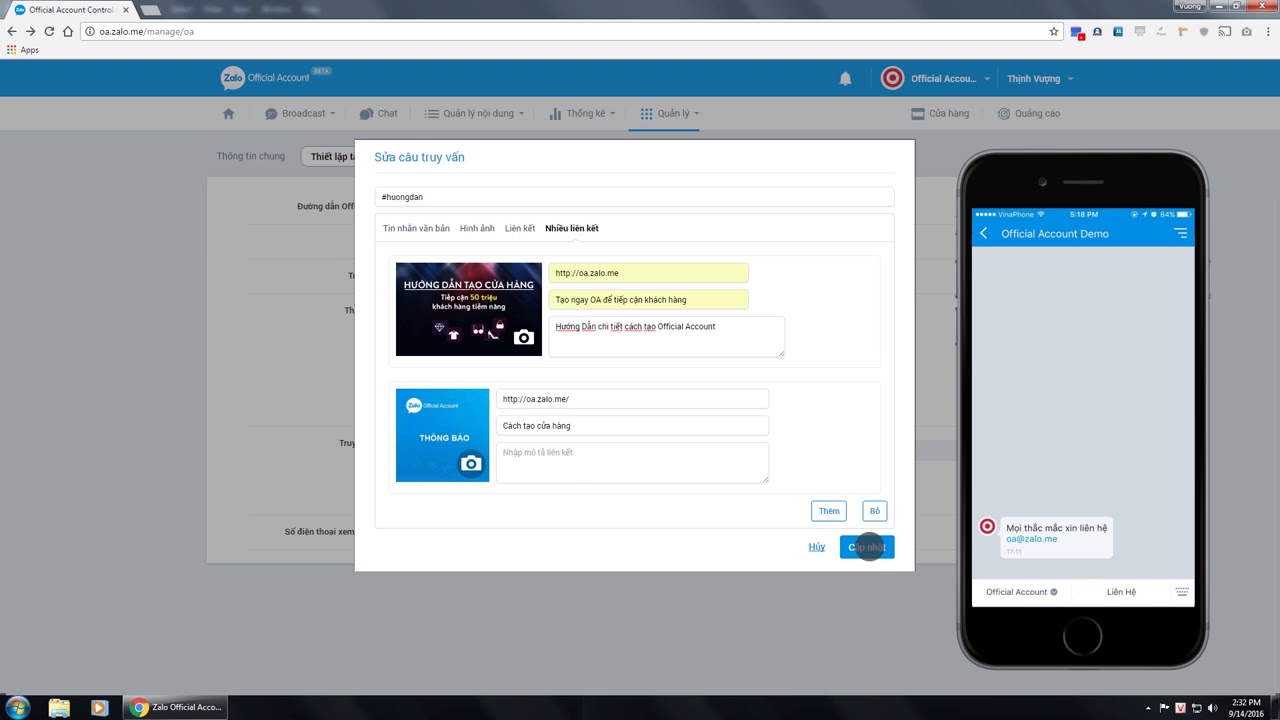Switch to the Tin nhắn văn bản tab
The width and height of the screenshot is (1280, 720).
[416, 228]
